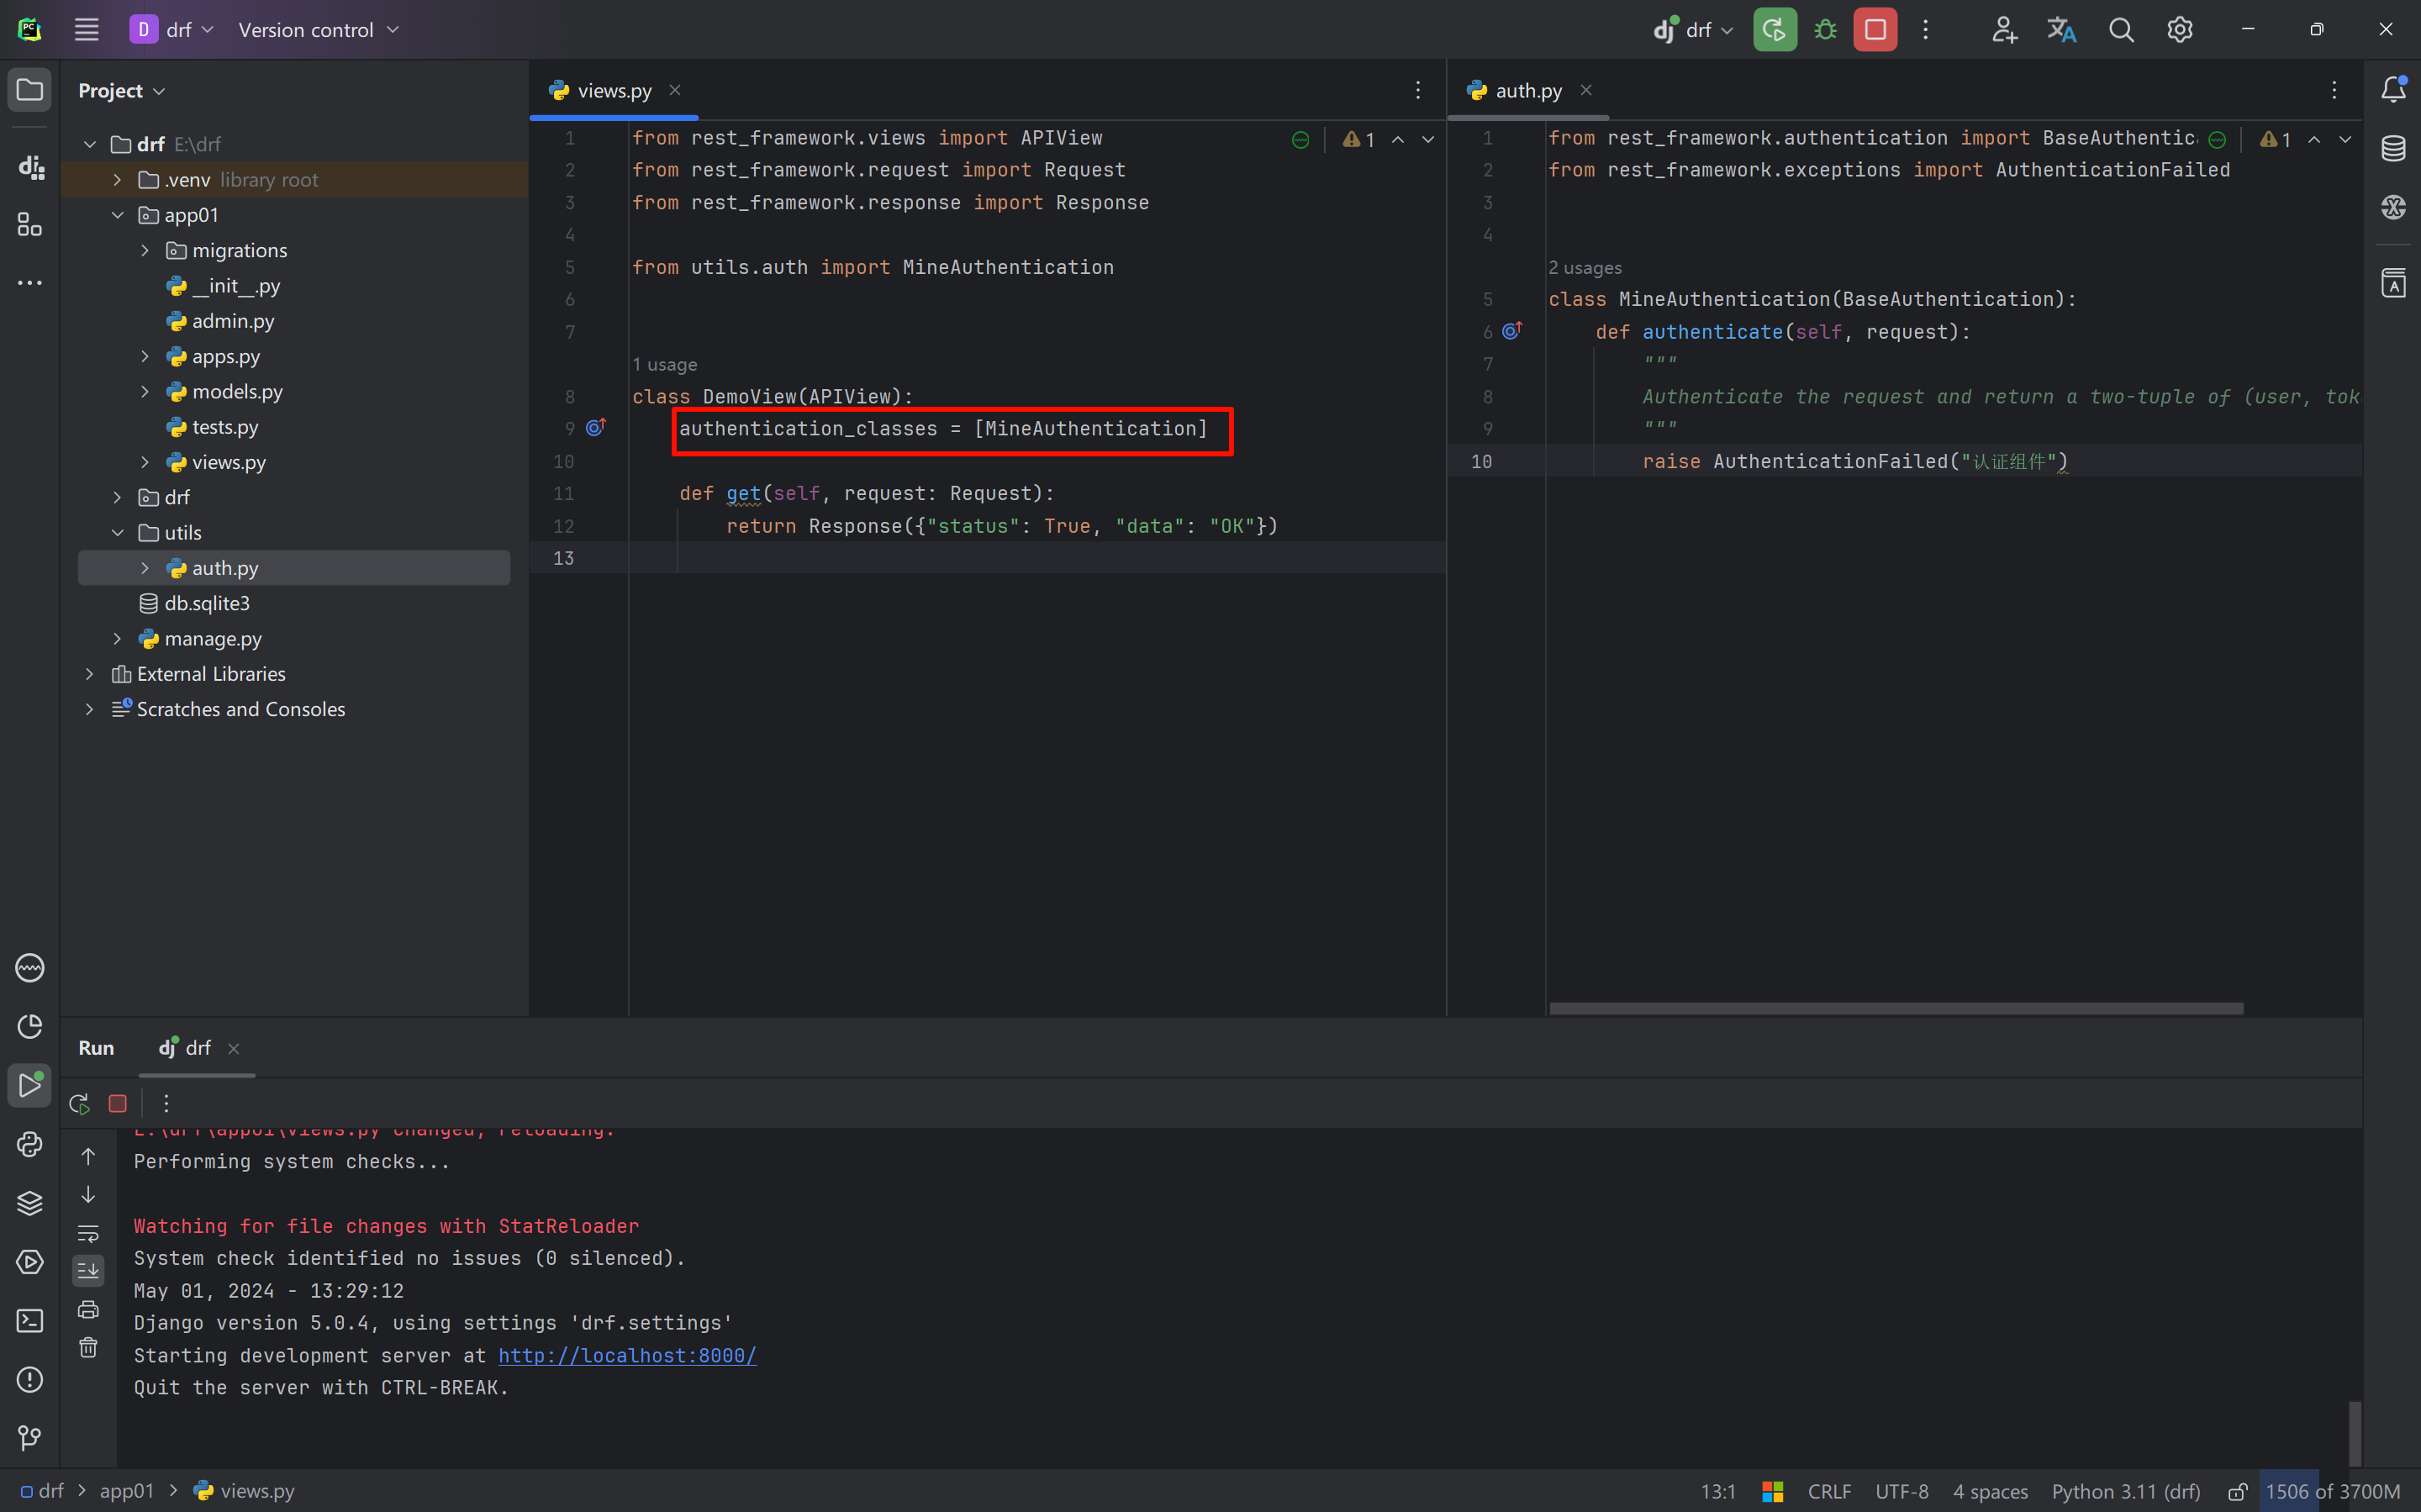Expand the External Libraries node
The image size is (2421, 1512).
(90, 674)
